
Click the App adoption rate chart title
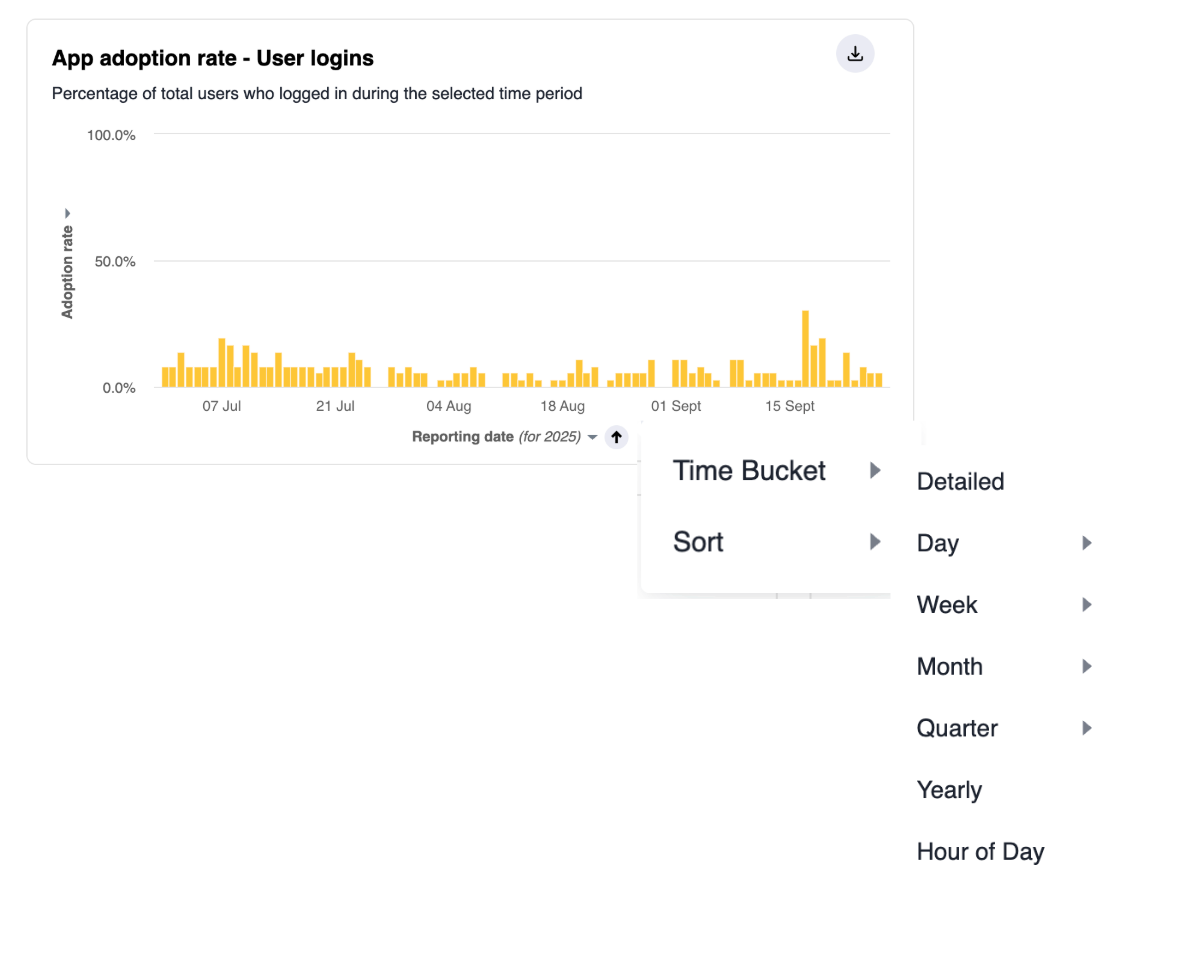click(x=212, y=58)
